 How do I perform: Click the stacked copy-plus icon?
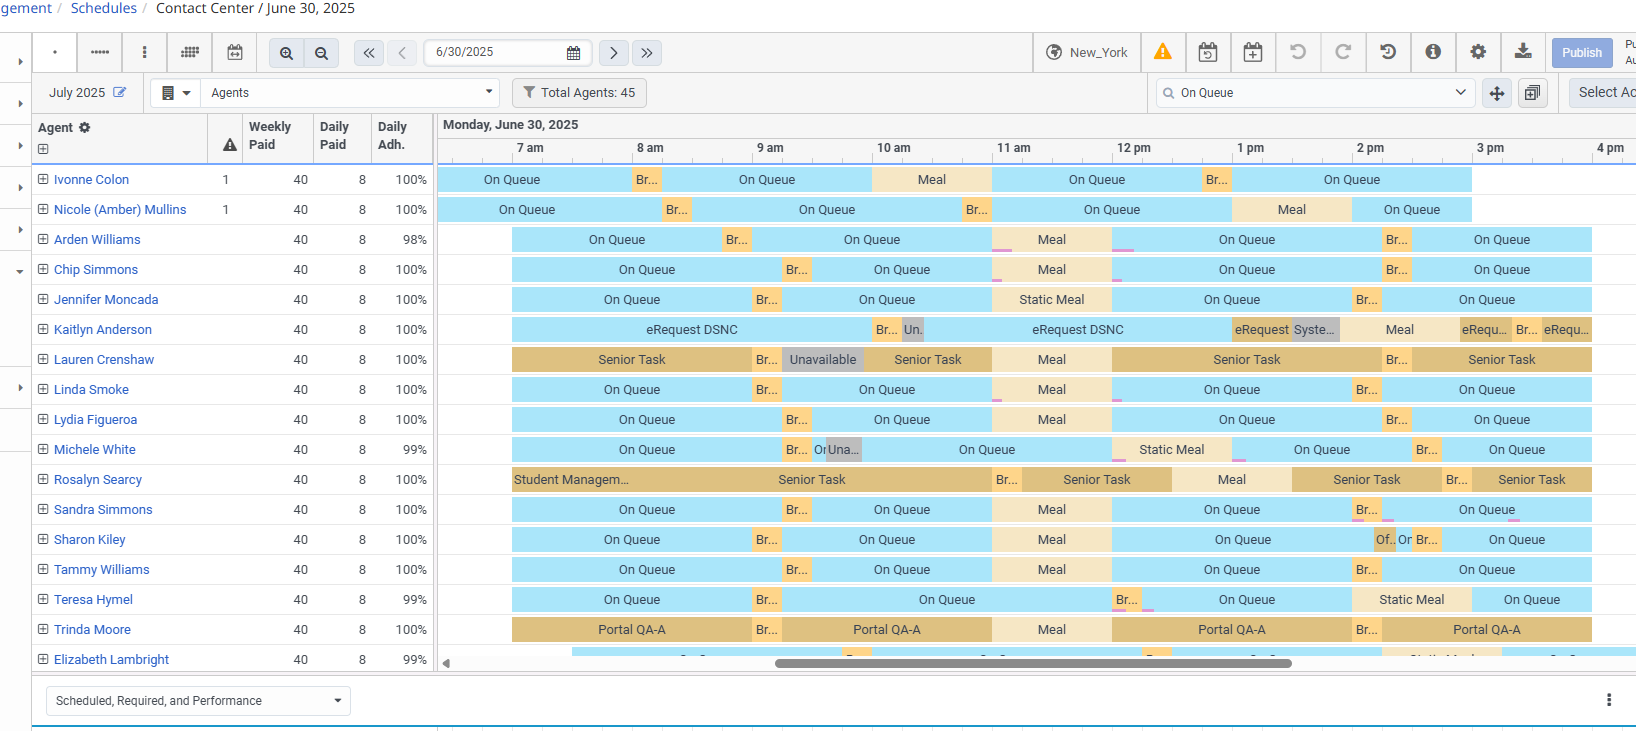pyautogui.click(x=1532, y=93)
